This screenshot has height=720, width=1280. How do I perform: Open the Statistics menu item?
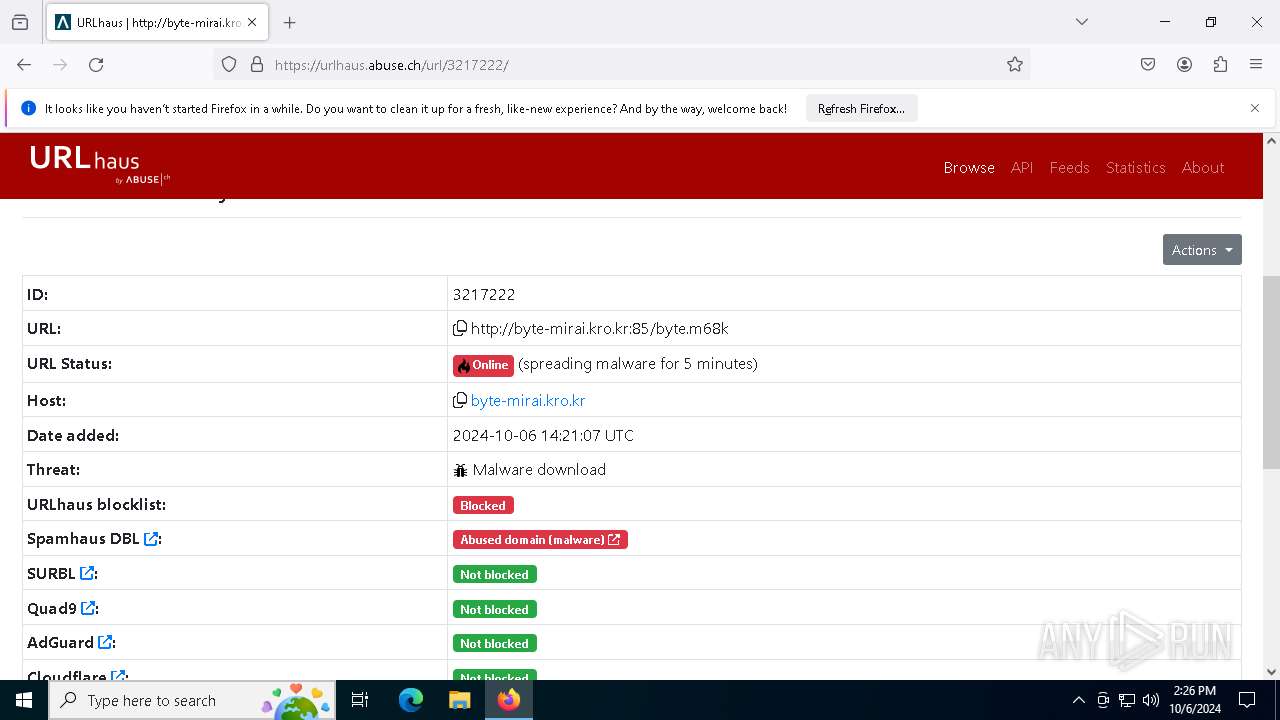[x=1135, y=167]
